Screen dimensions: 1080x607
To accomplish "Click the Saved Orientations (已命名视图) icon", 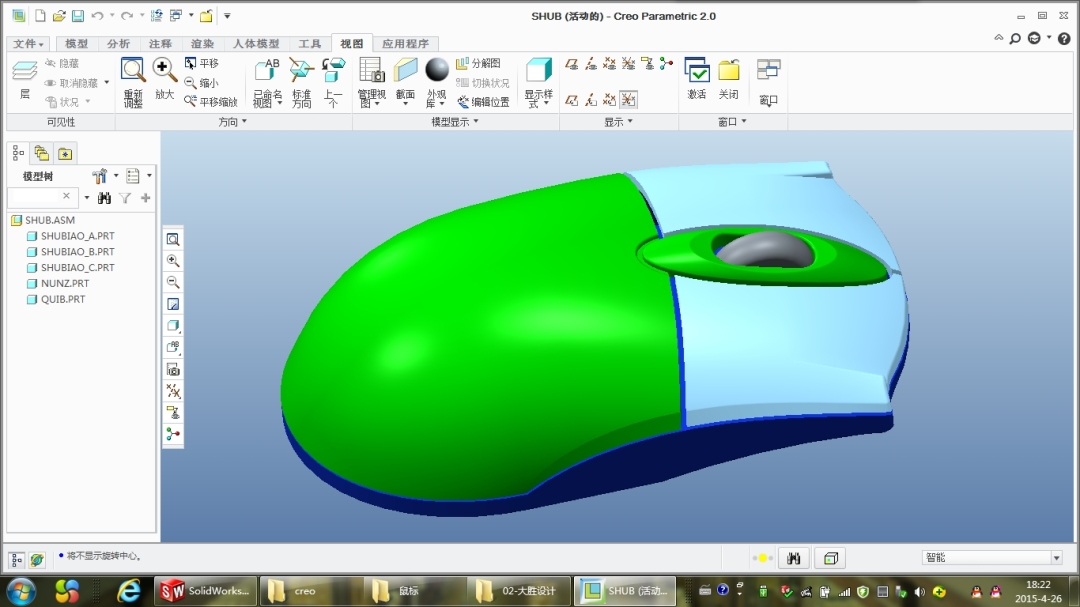I will 268,83.
